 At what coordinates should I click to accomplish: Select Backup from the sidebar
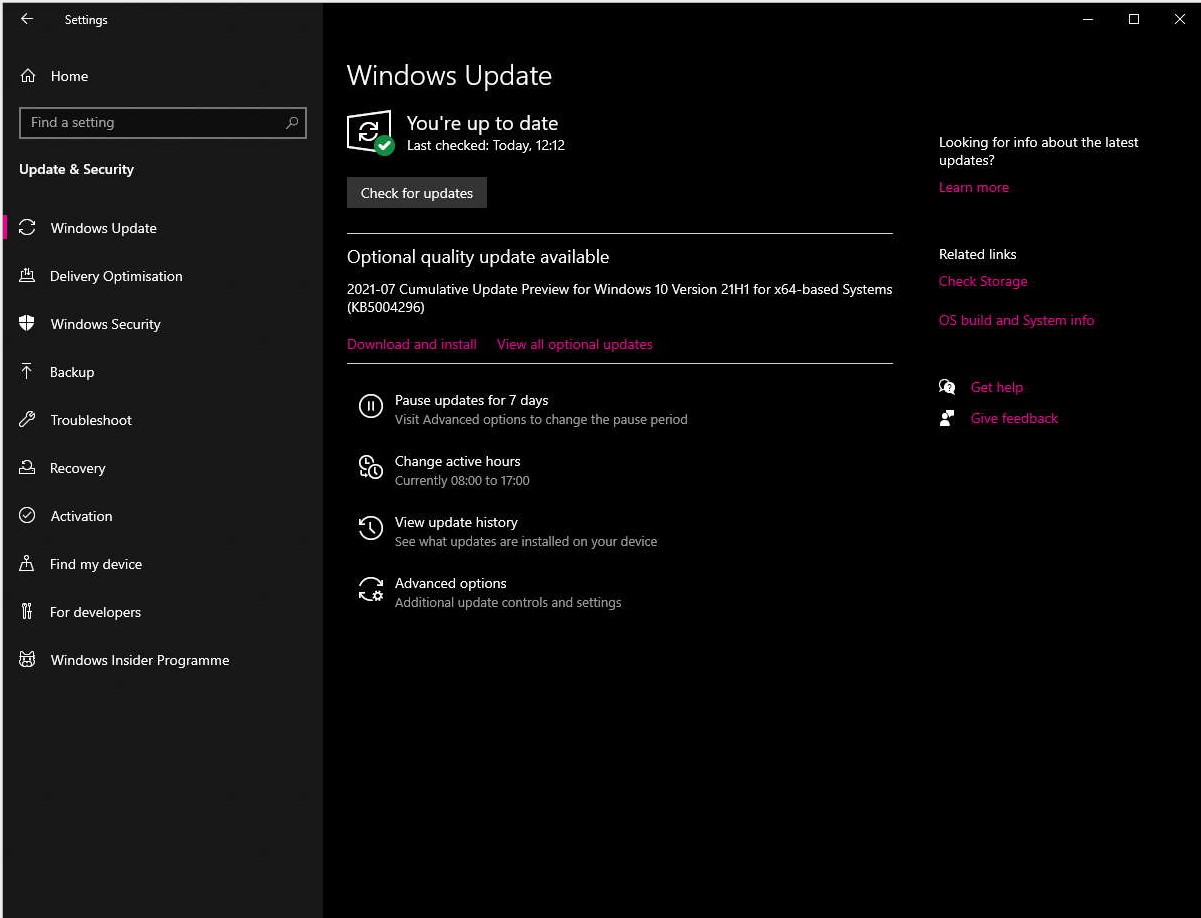point(72,372)
